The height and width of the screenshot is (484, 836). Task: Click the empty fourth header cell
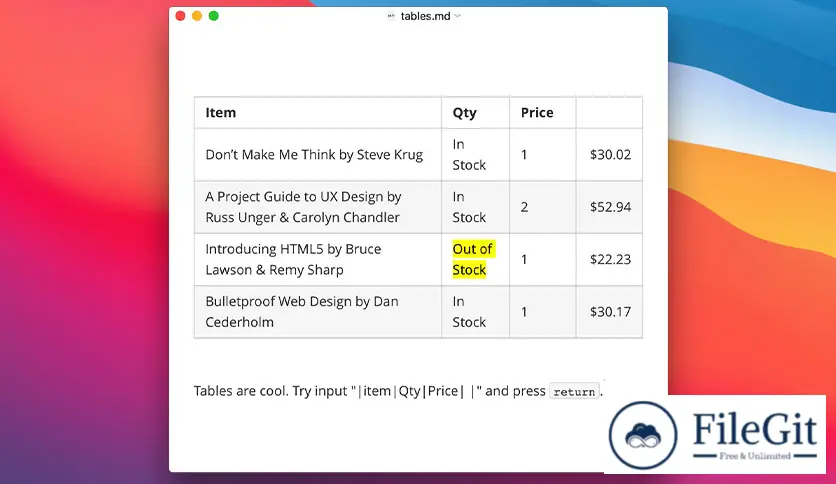coord(609,112)
